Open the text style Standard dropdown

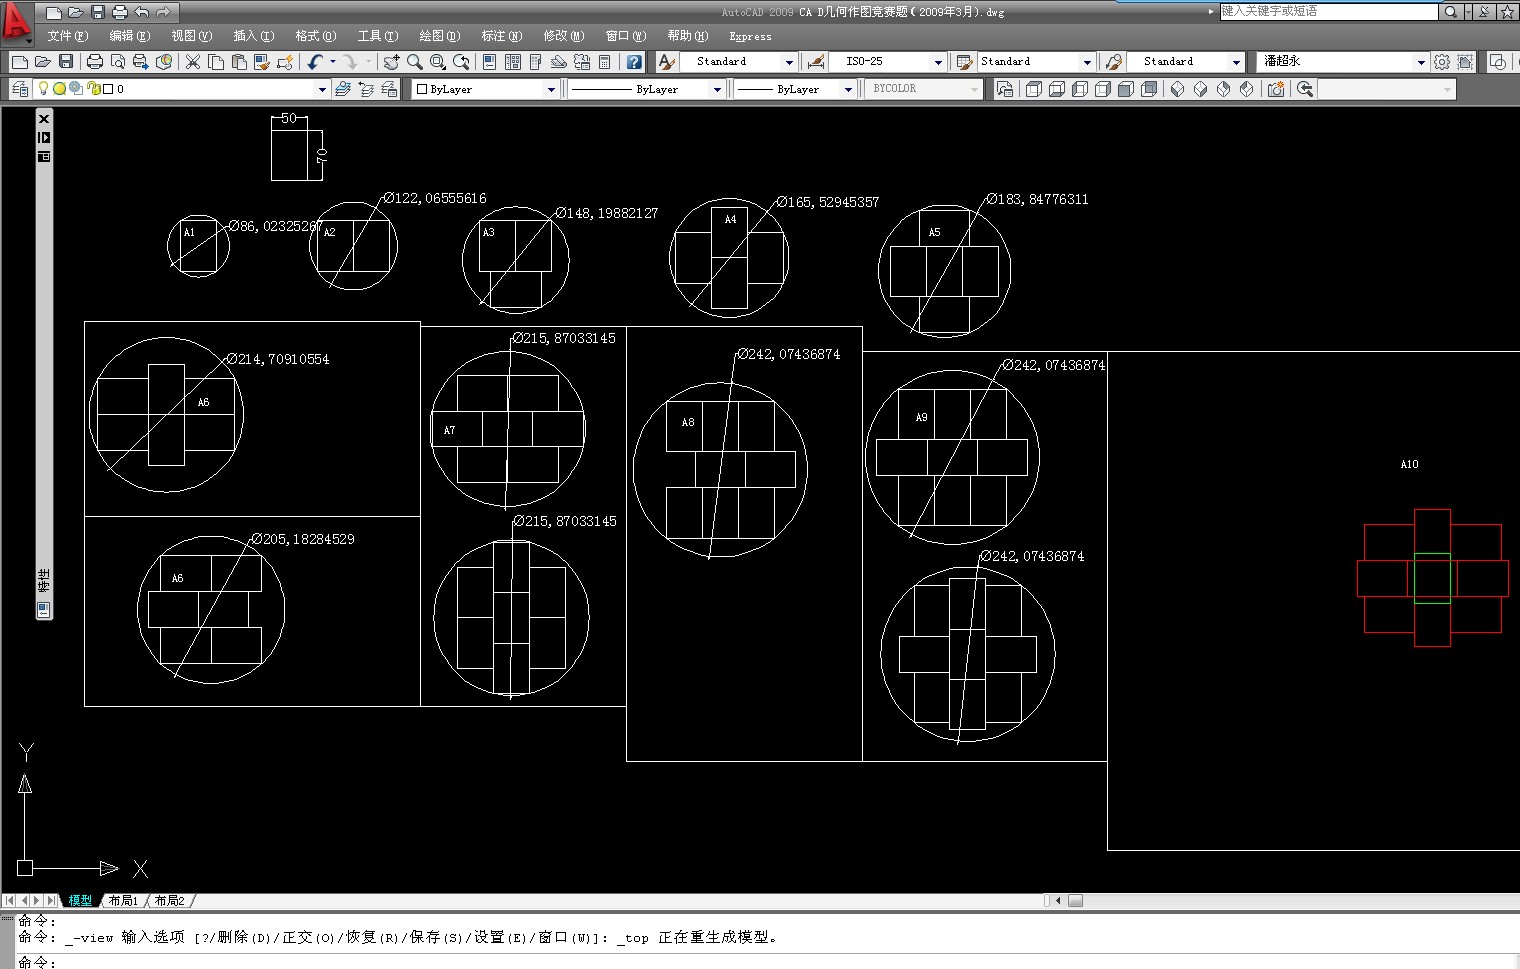pyautogui.click(x=789, y=62)
